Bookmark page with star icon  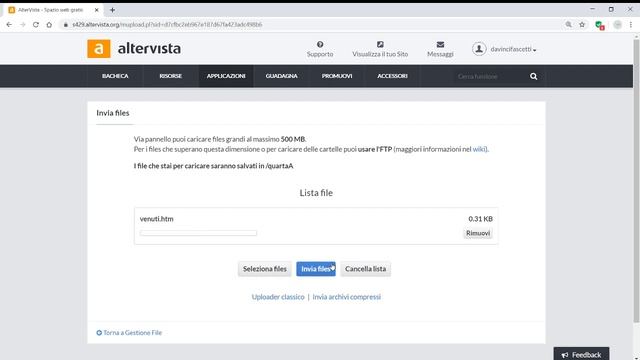click(582, 24)
